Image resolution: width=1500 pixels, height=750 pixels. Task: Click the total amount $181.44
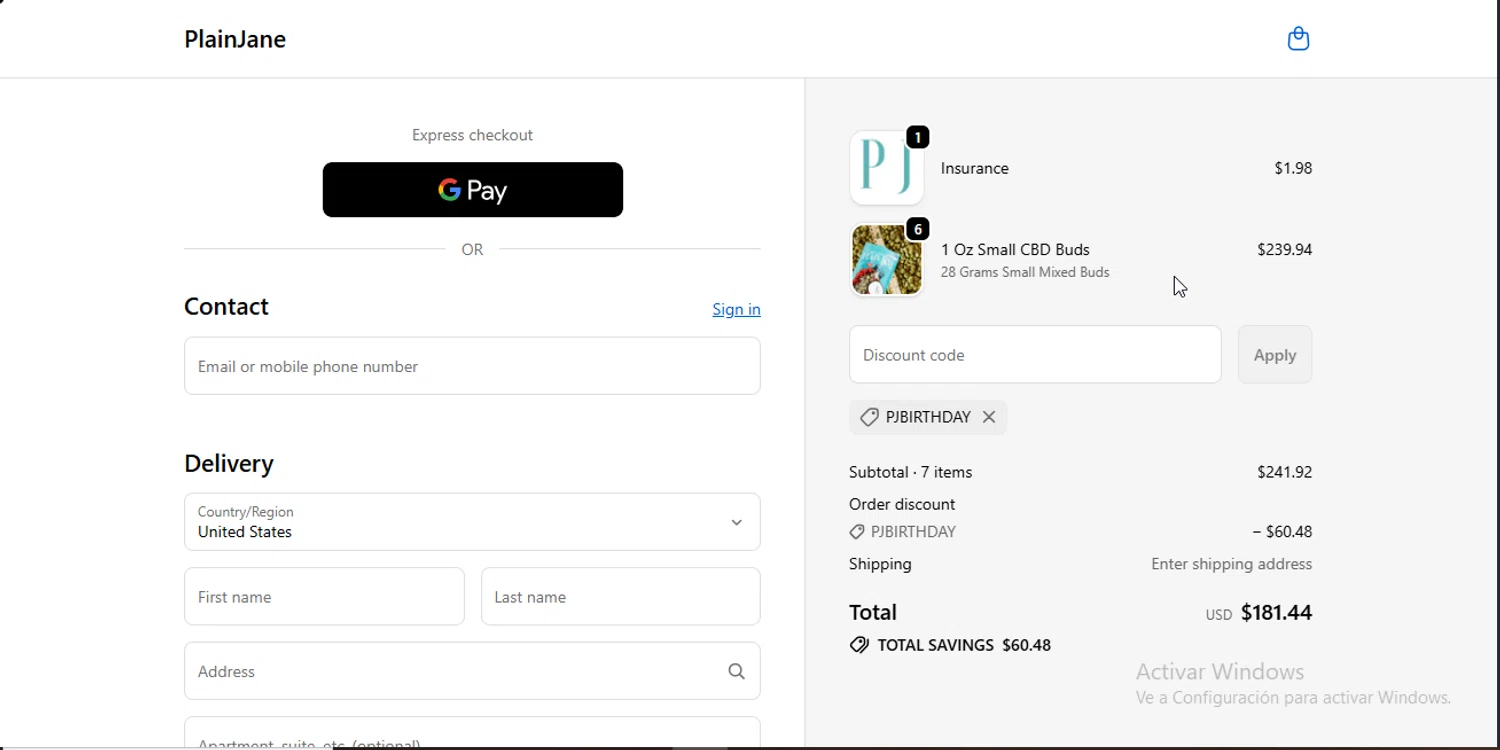[1276, 613]
